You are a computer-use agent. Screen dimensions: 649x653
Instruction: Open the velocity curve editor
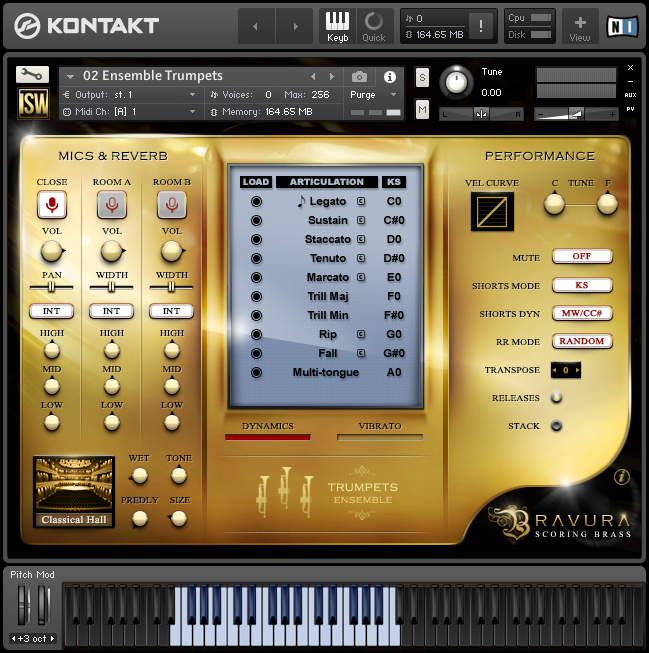coord(492,211)
